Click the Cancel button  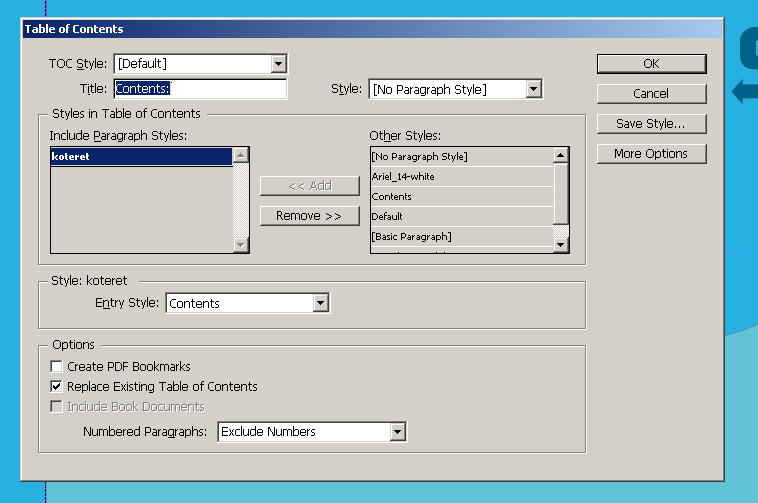pos(651,94)
